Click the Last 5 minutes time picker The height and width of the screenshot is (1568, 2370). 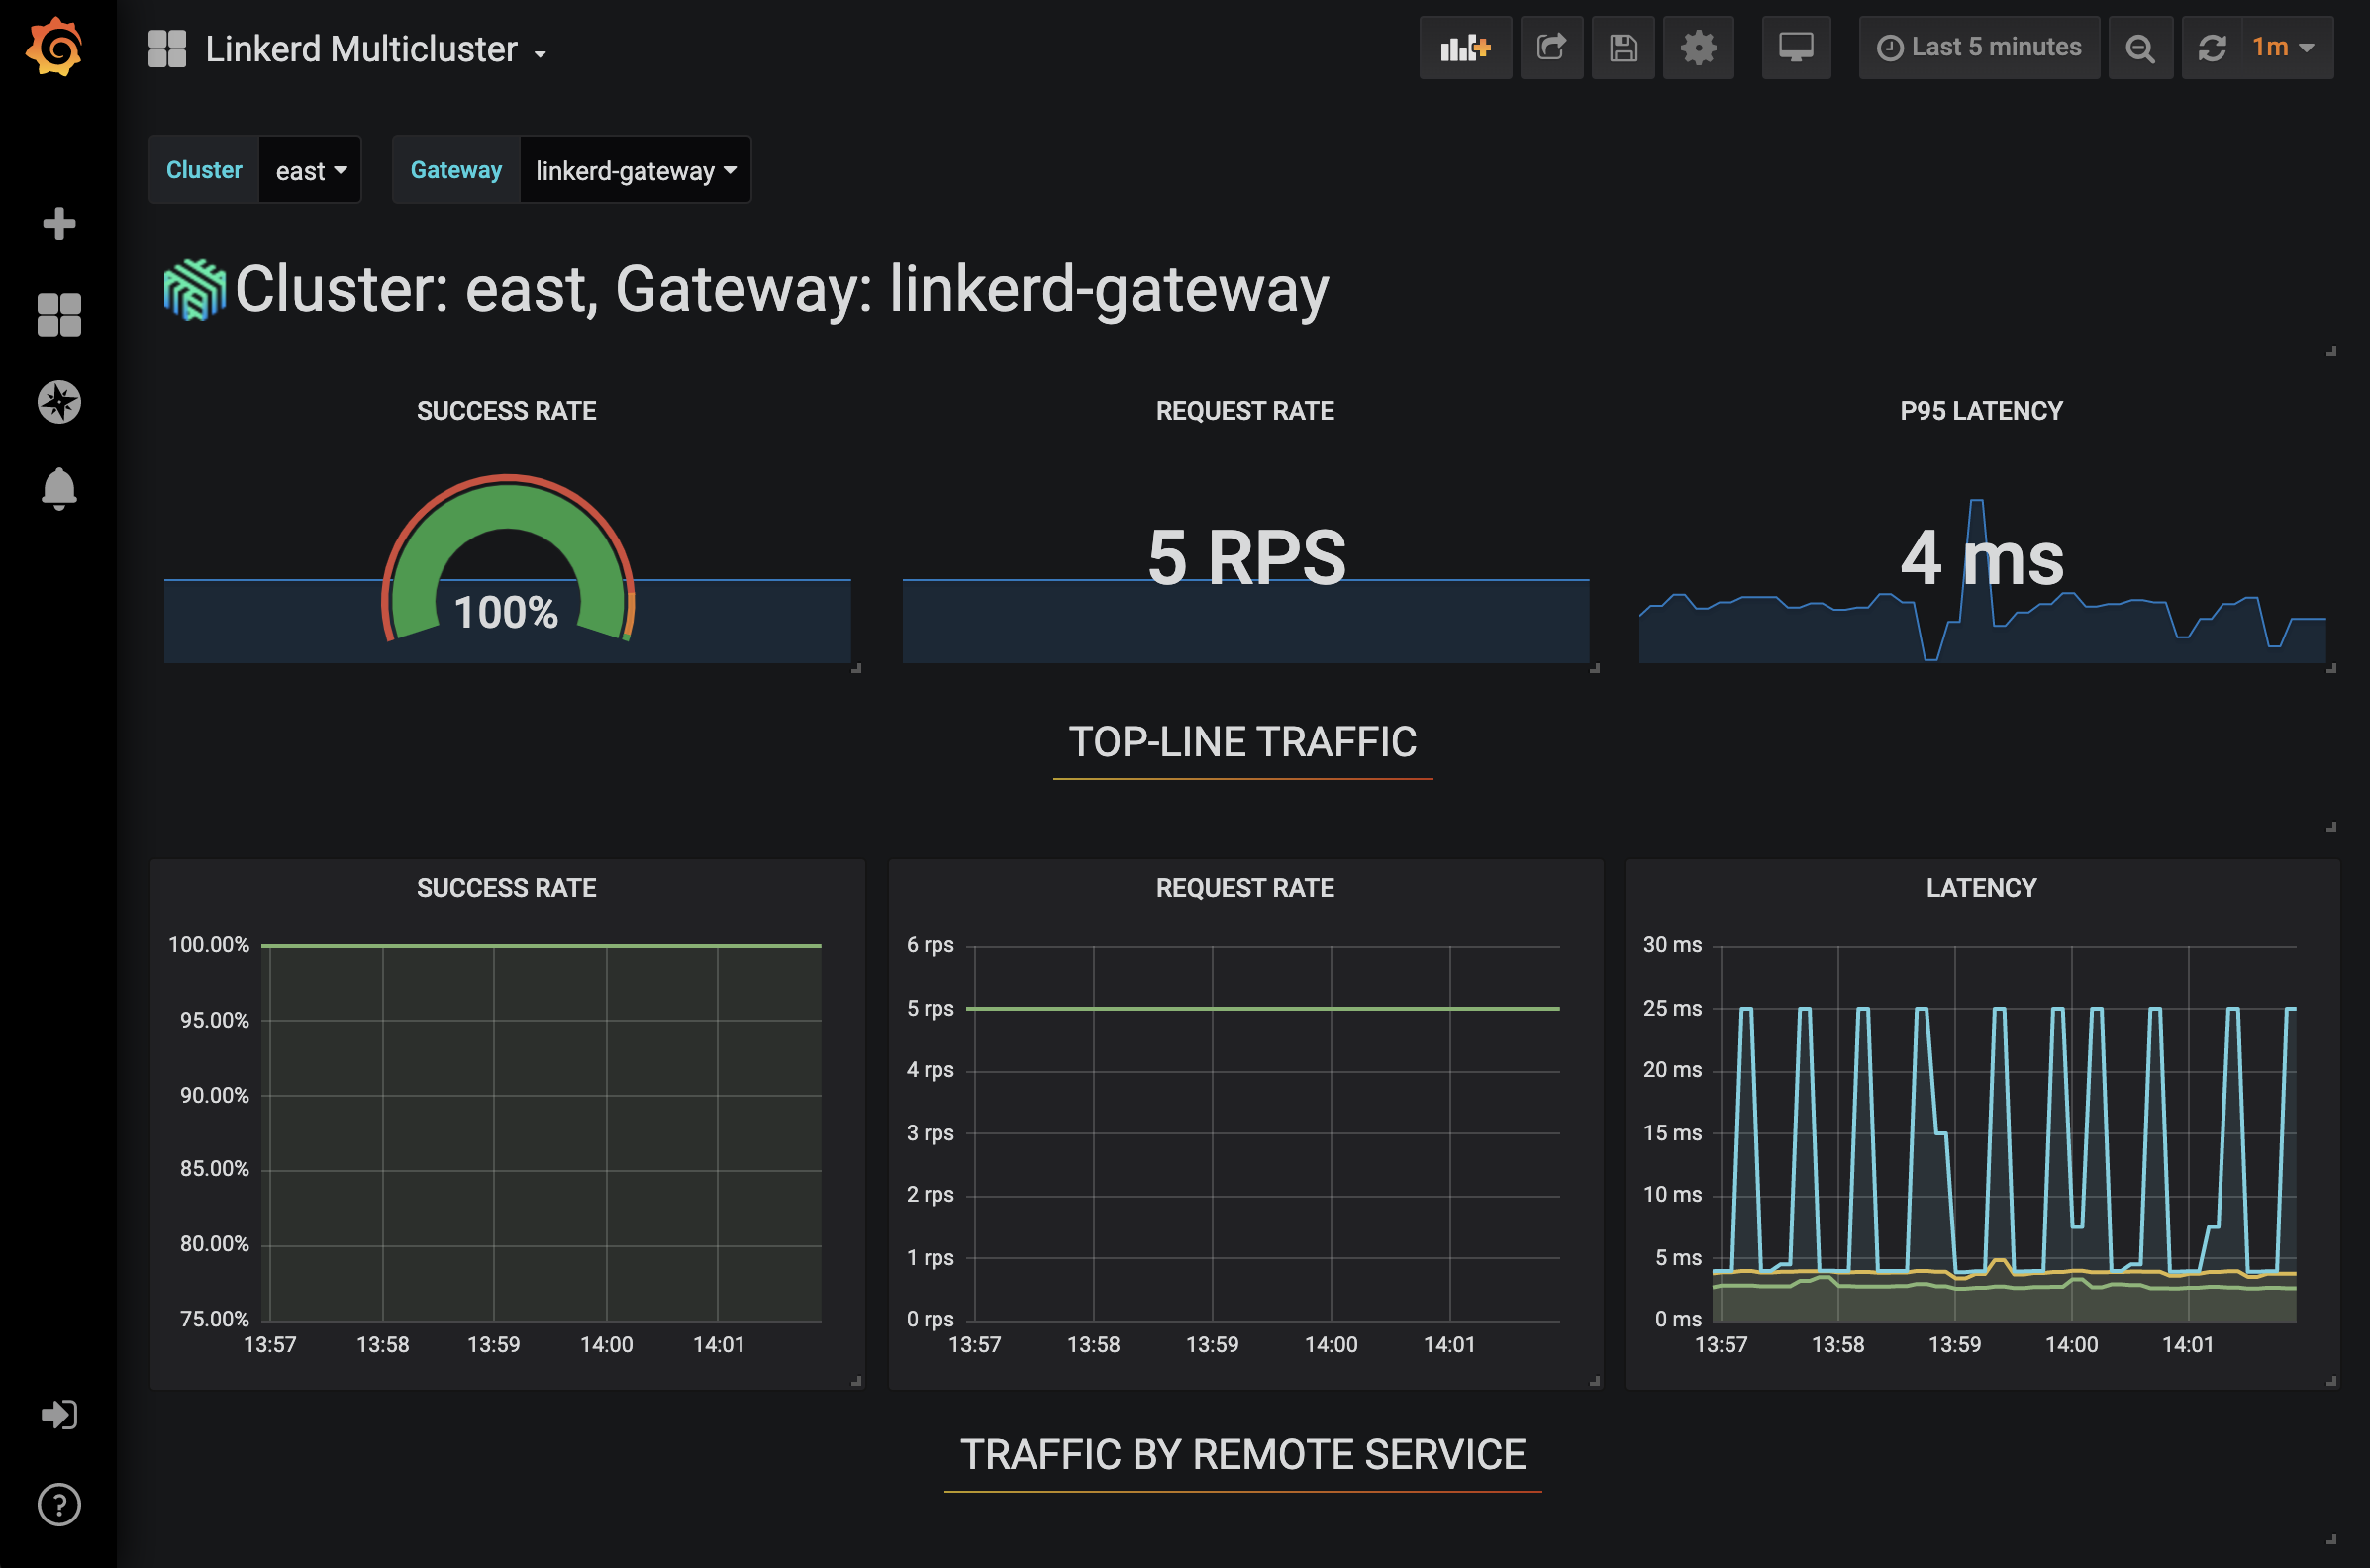(x=1978, y=47)
